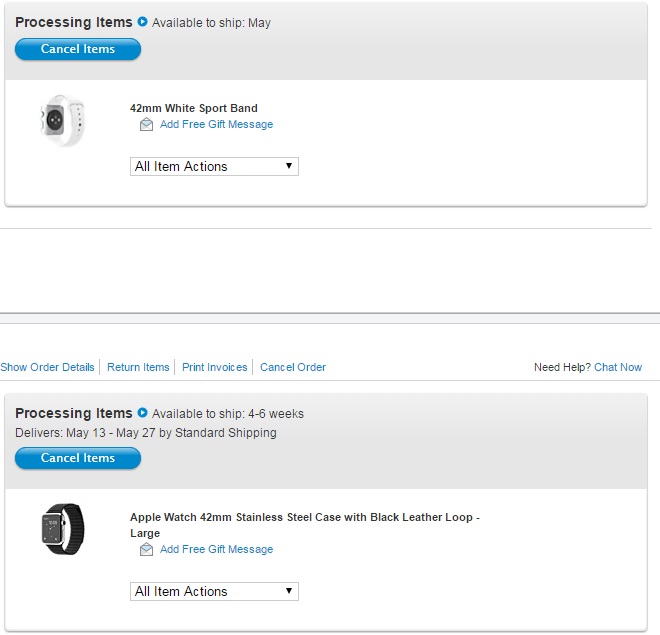Add Free Gift Message to Apple Watch
The image size is (660, 635).
(216, 550)
